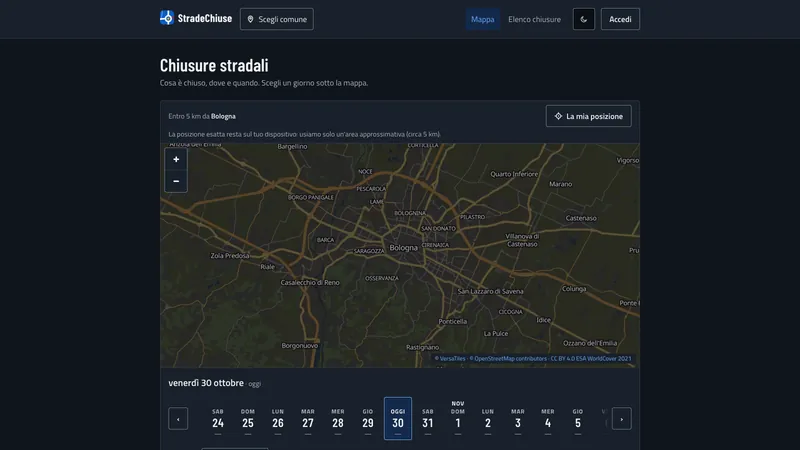Click San Lazzaro di Savena label
Screen dimensions: 800x450
click(490, 291)
